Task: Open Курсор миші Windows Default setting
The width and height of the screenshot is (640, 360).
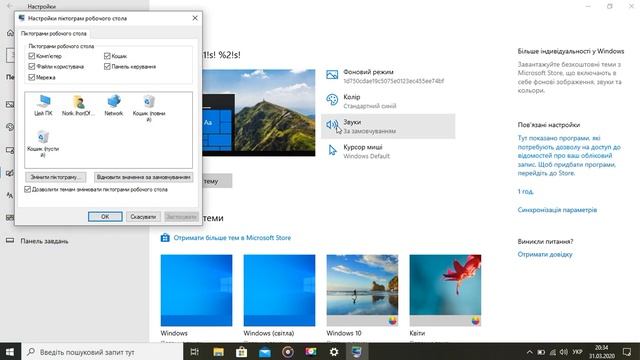Action: (x=388, y=151)
